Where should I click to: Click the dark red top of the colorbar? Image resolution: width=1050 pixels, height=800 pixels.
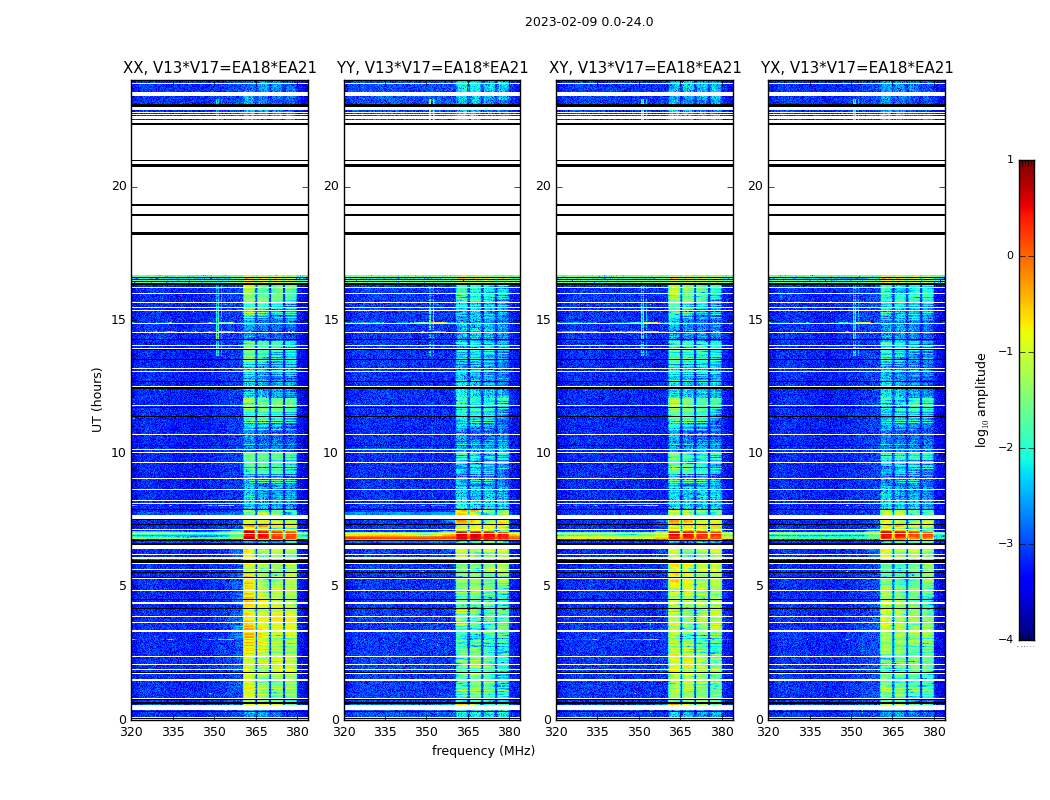pos(1026,166)
